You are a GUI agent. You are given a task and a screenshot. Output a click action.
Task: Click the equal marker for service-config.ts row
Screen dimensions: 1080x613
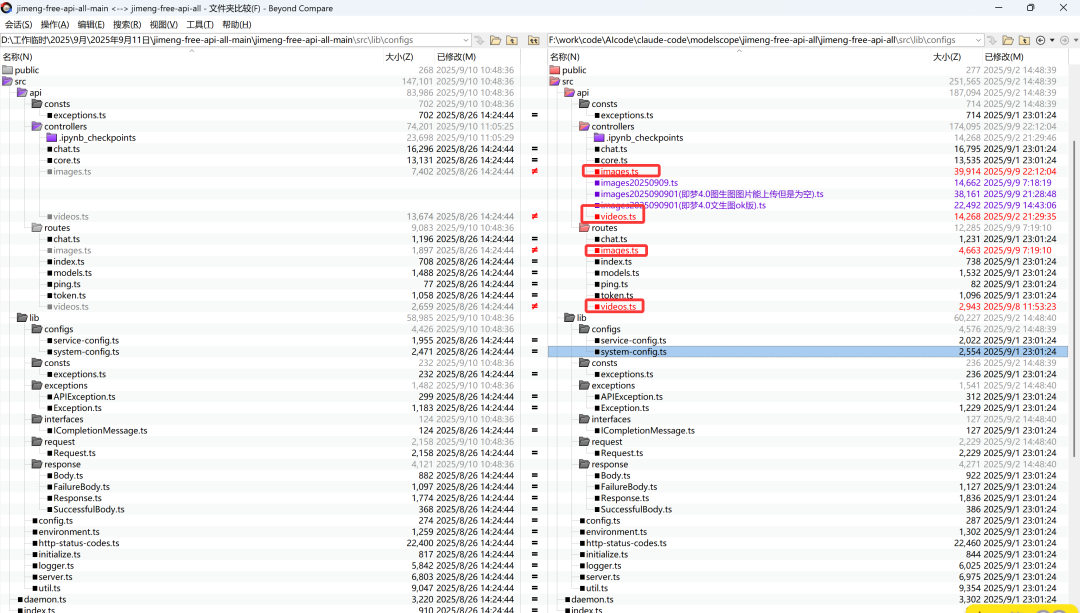[x=534, y=340]
